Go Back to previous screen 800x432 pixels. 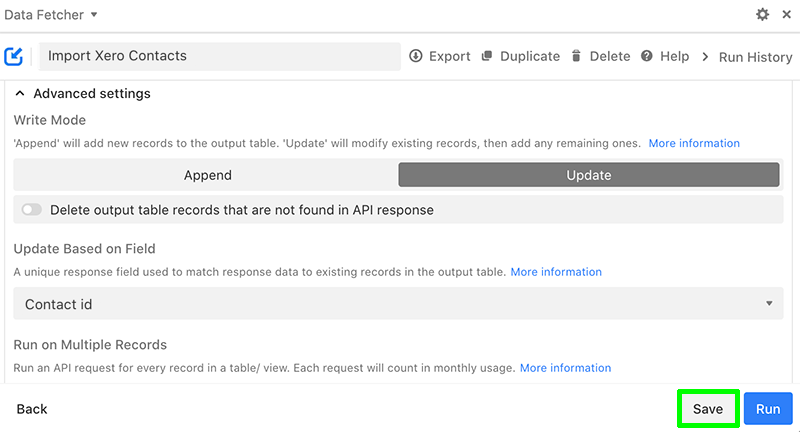pyautogui.click(x=32, y=409)
